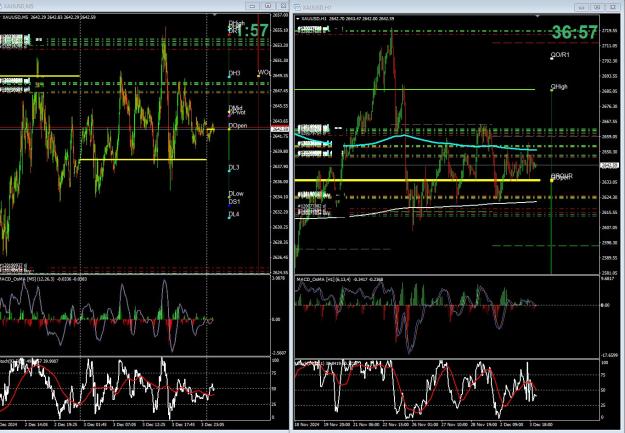The height and width of the screenshot is (433, 625).
Task: Select the WO label on M5 chart
Action: 264,73
